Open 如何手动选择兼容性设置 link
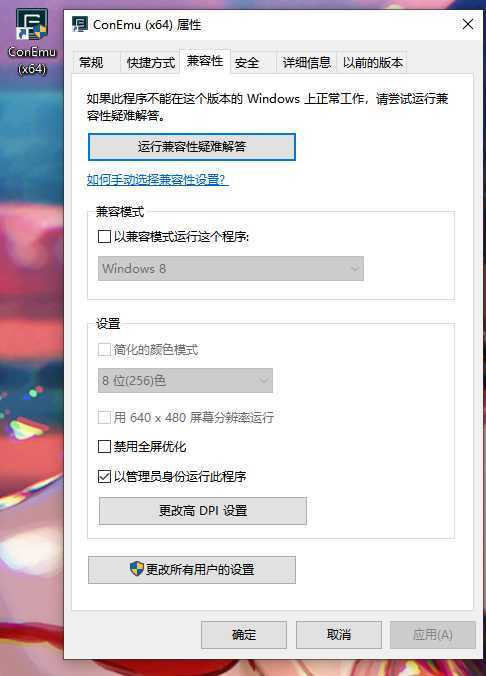The image size is (486, 676). pos(157,179)
